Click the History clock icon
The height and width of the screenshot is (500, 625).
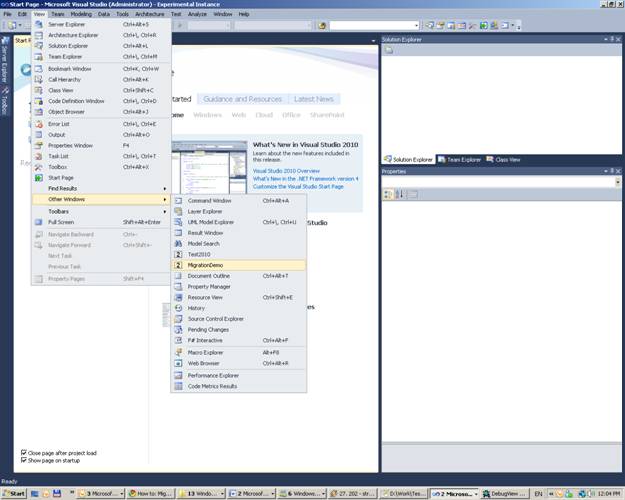click(x=179, y=308)
